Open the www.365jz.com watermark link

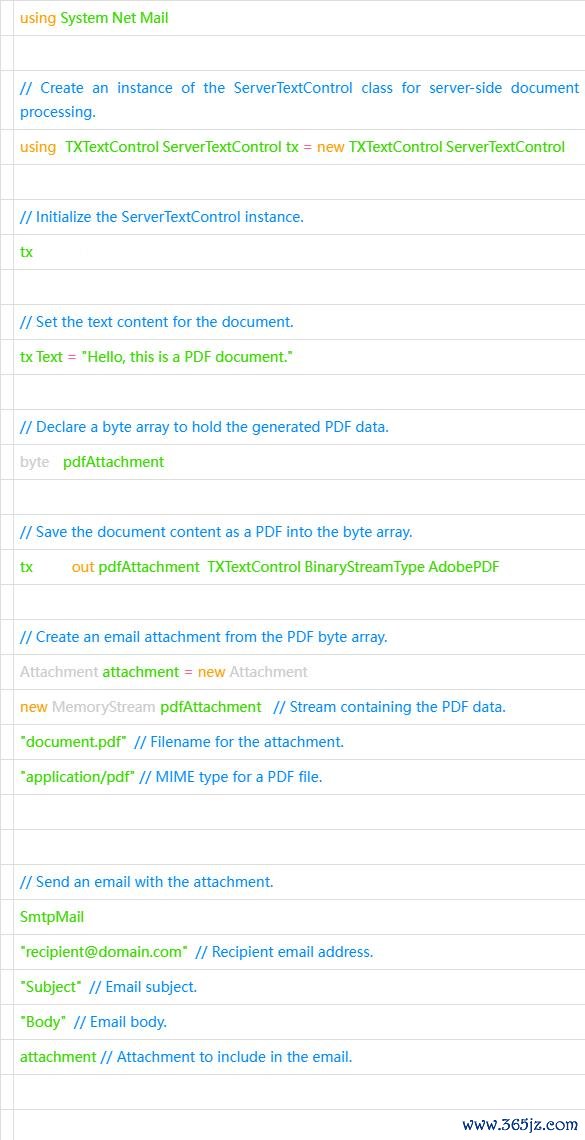click(x=520, y=1124)
